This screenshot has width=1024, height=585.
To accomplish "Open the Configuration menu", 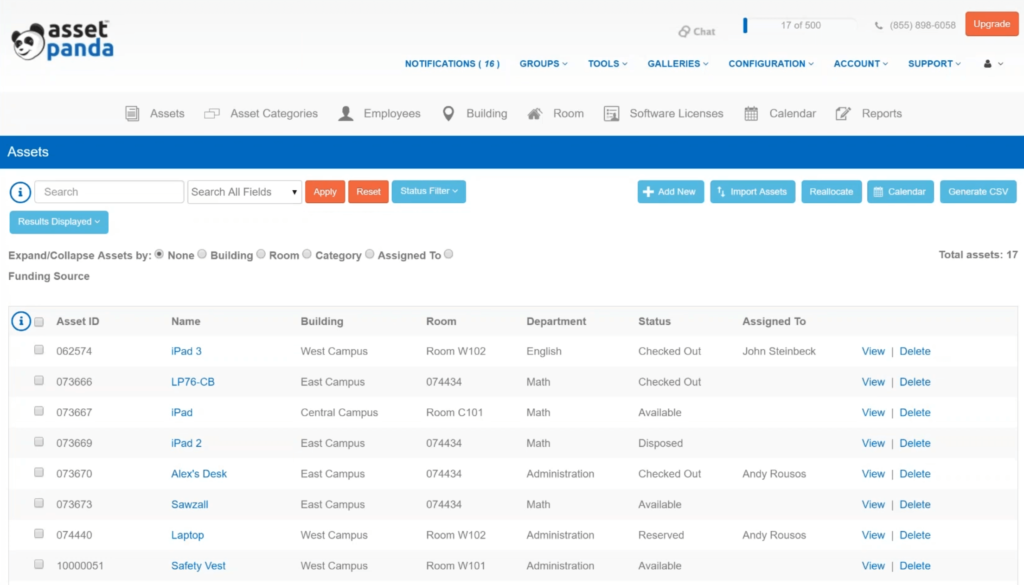I will coord(770,64).
